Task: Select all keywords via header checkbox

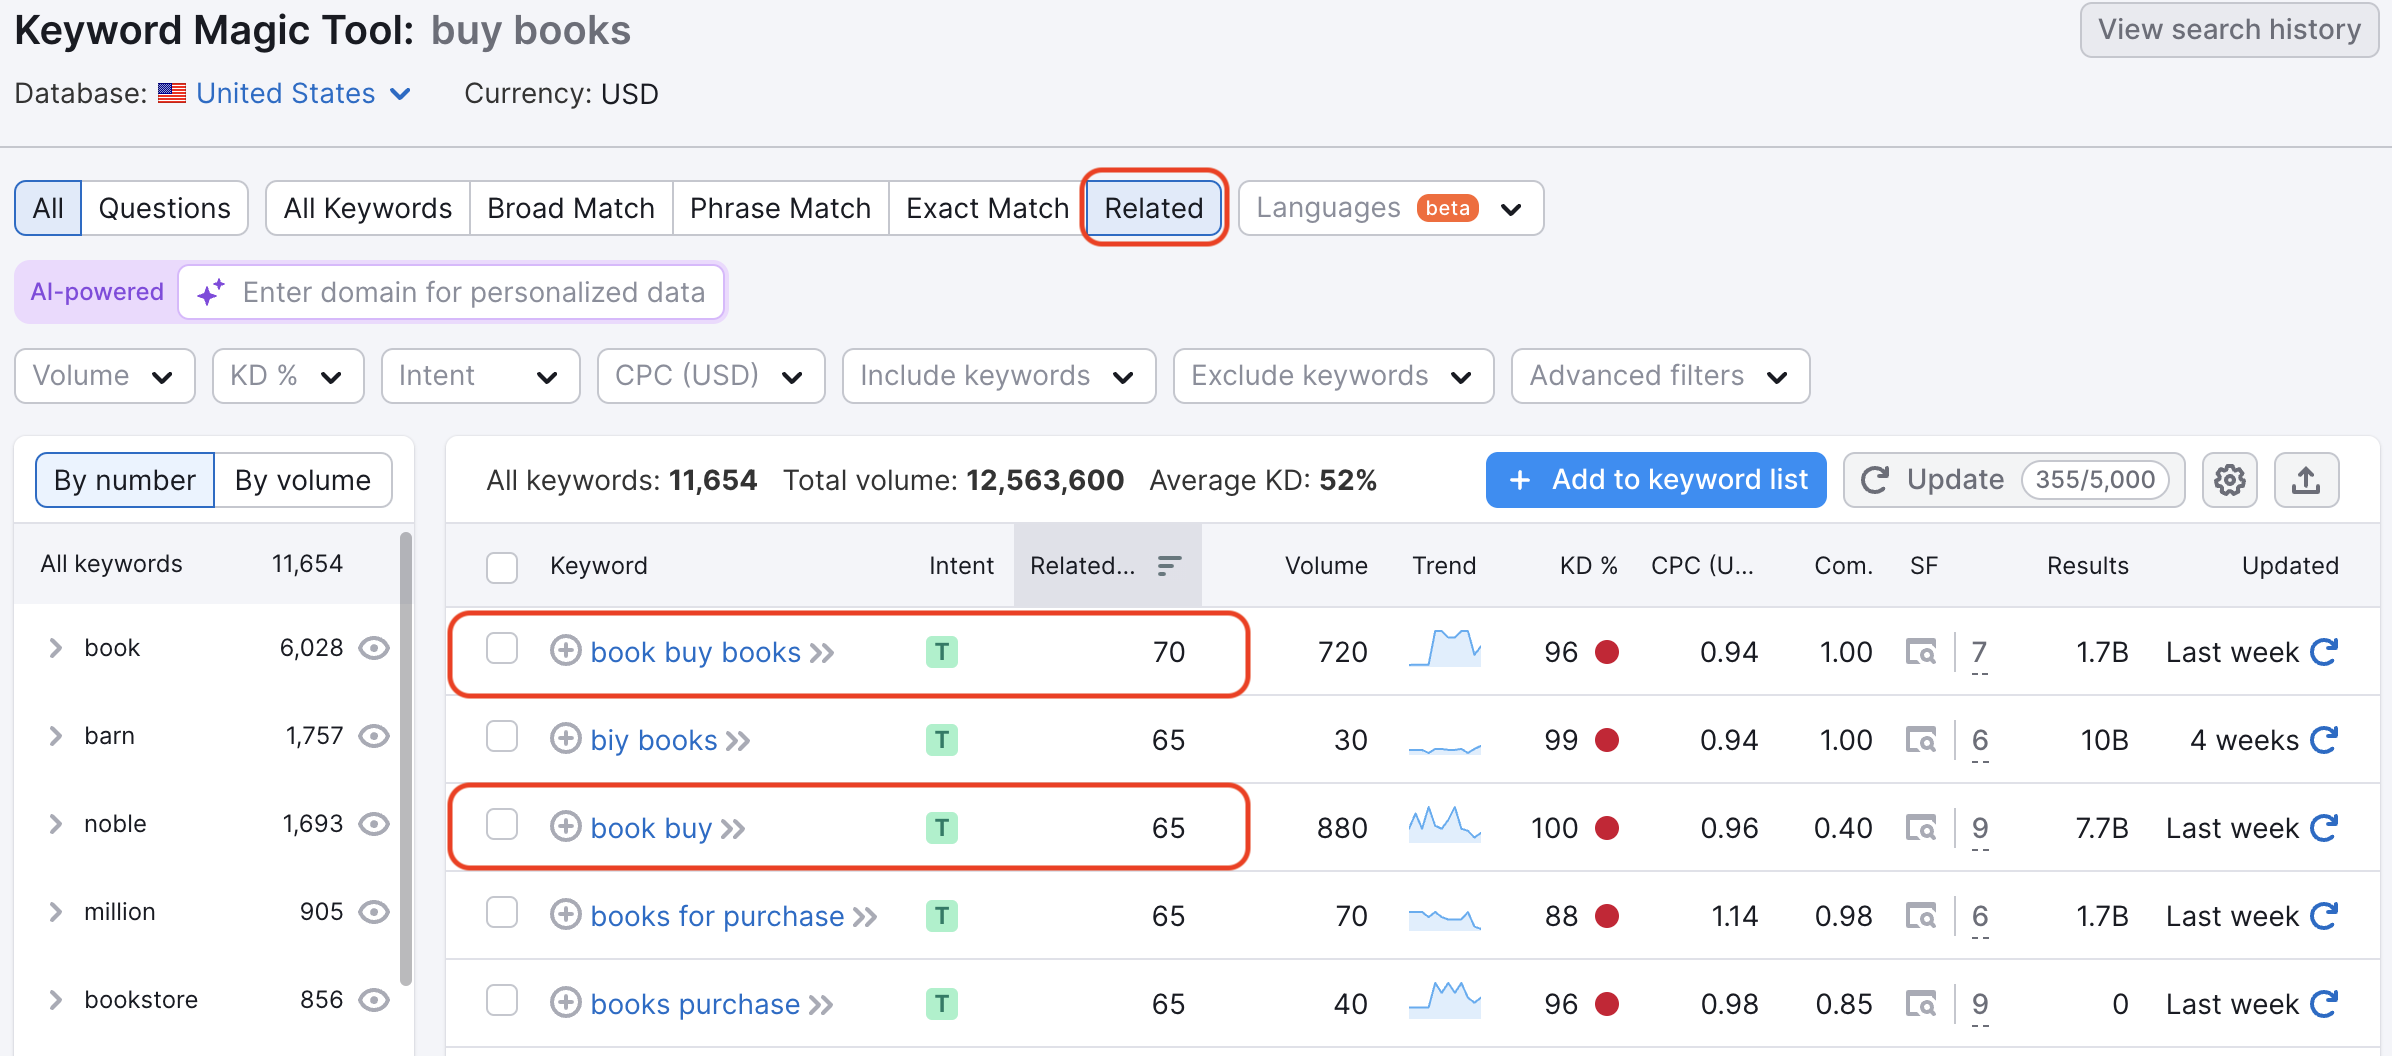Action: [503, 566]
